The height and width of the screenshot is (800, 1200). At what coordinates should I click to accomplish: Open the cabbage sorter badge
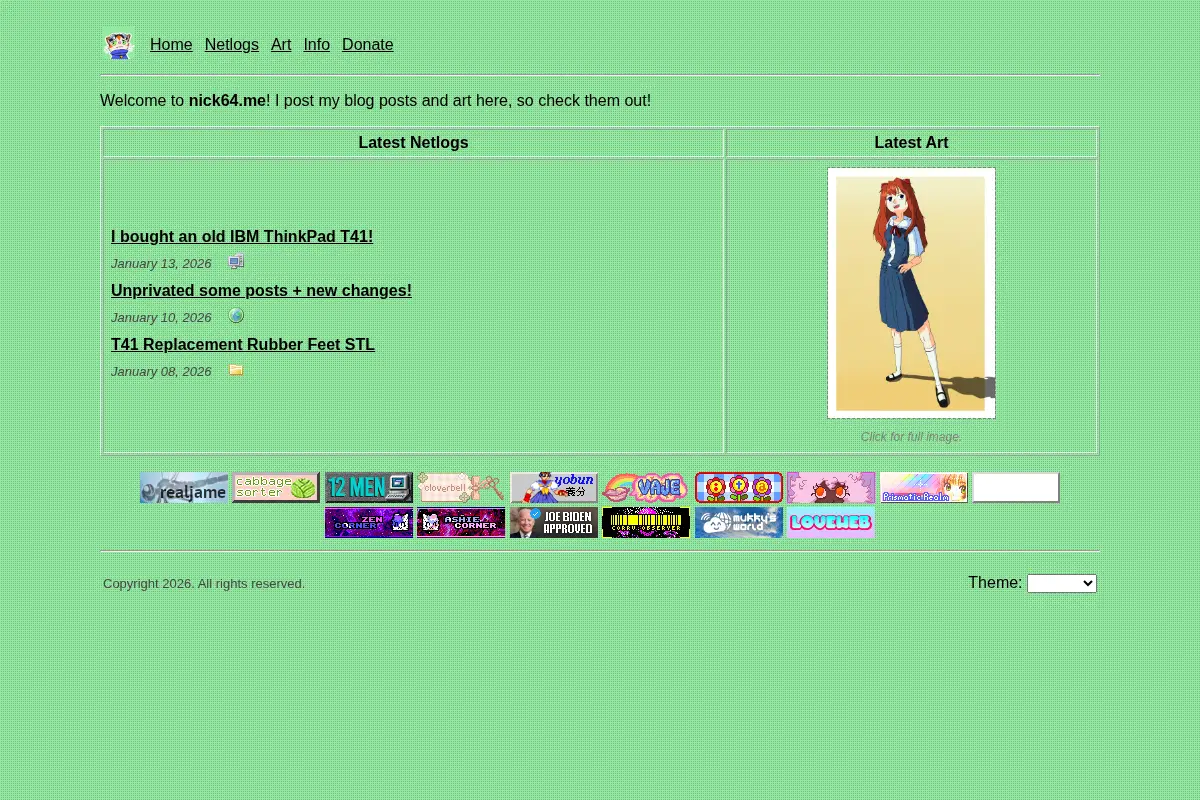pyautogui.click(x=276, y=488)
